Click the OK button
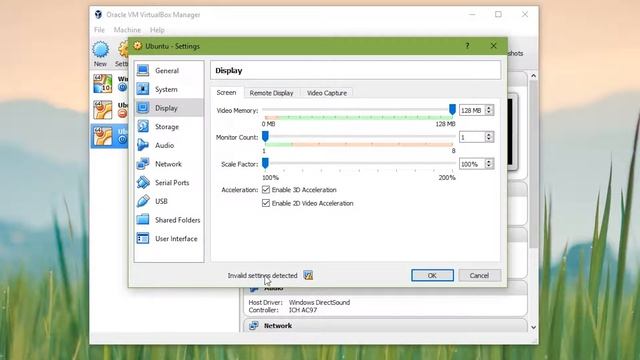640x360 pixels. pyautogui.click(x=432, y=276)
